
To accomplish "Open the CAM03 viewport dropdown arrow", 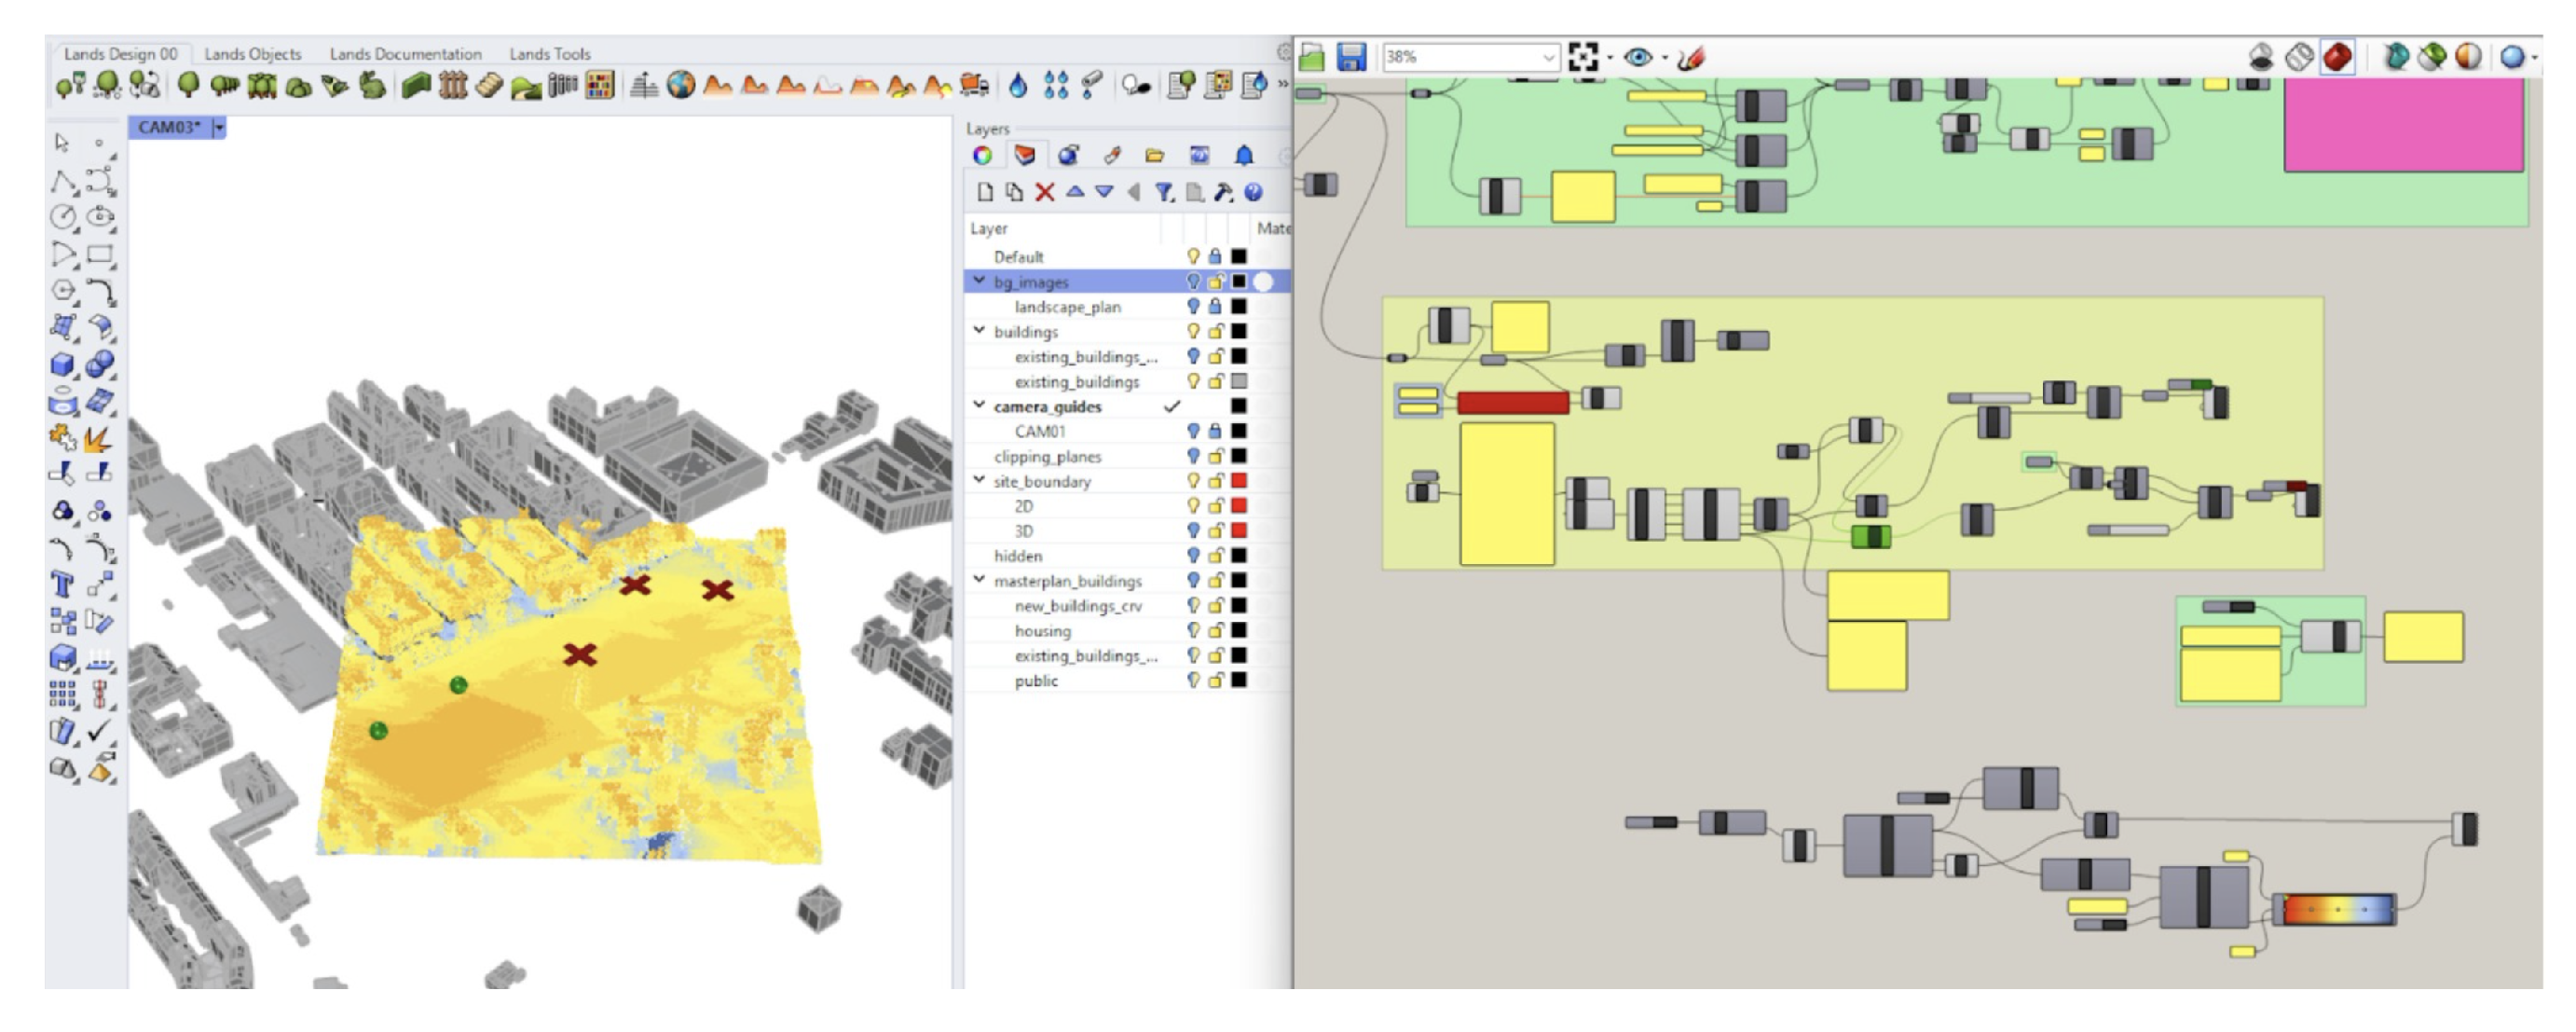I will tap(219, 127).
